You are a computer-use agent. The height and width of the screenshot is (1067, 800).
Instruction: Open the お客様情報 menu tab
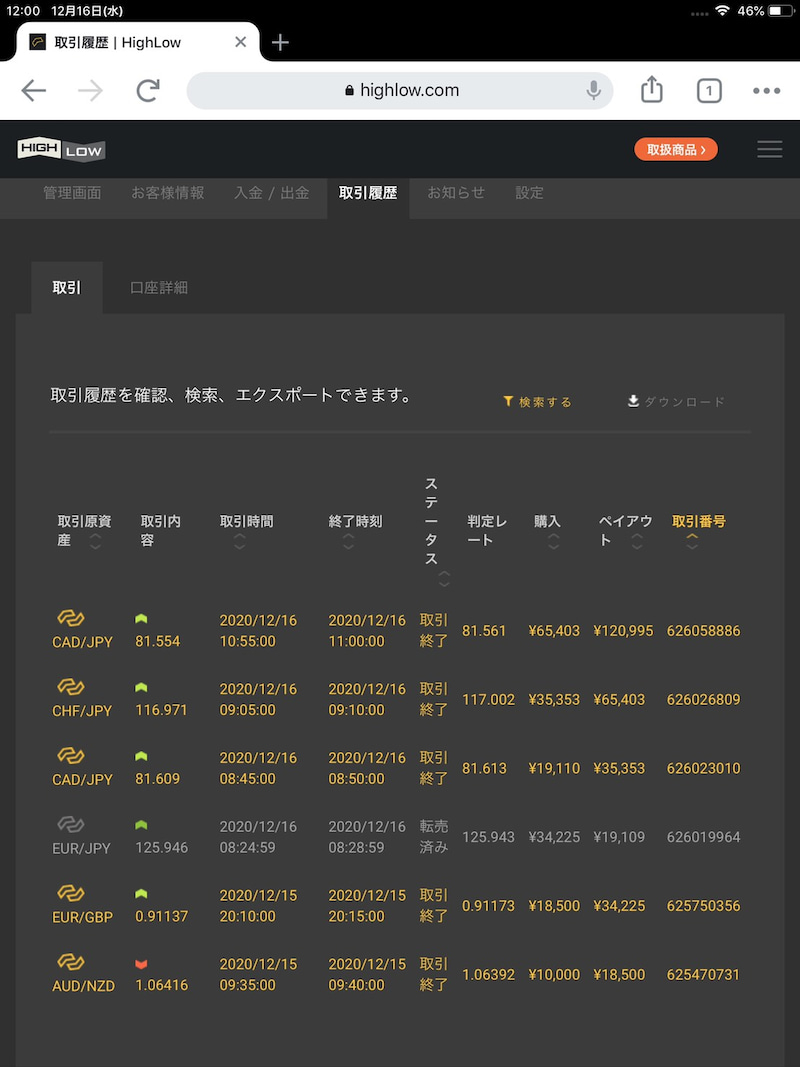(x=167, y=193)
